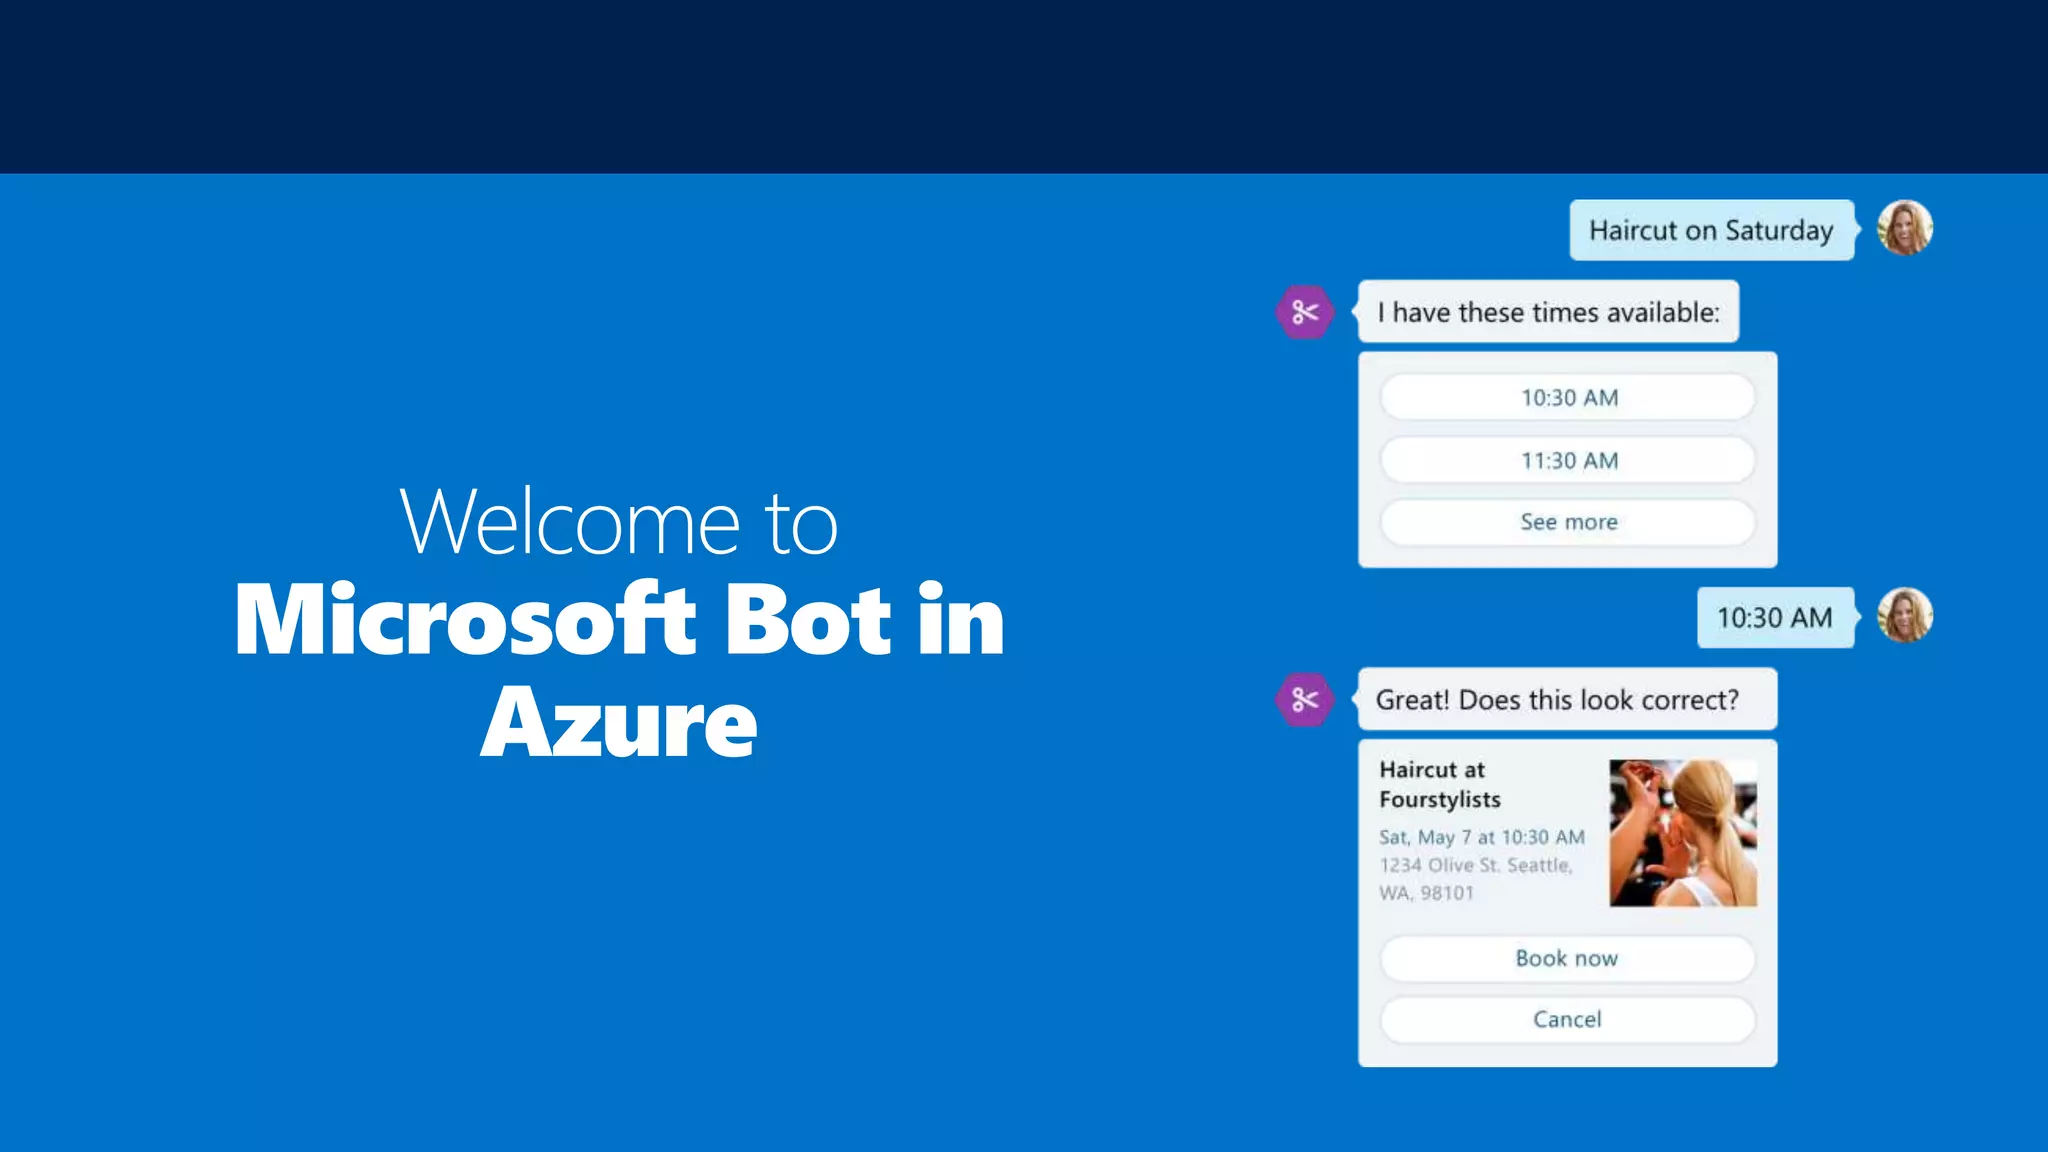Click the Sat, May 7 appointment date text
This screenshot has width=2048, height=1152.
pos(1481,837)
